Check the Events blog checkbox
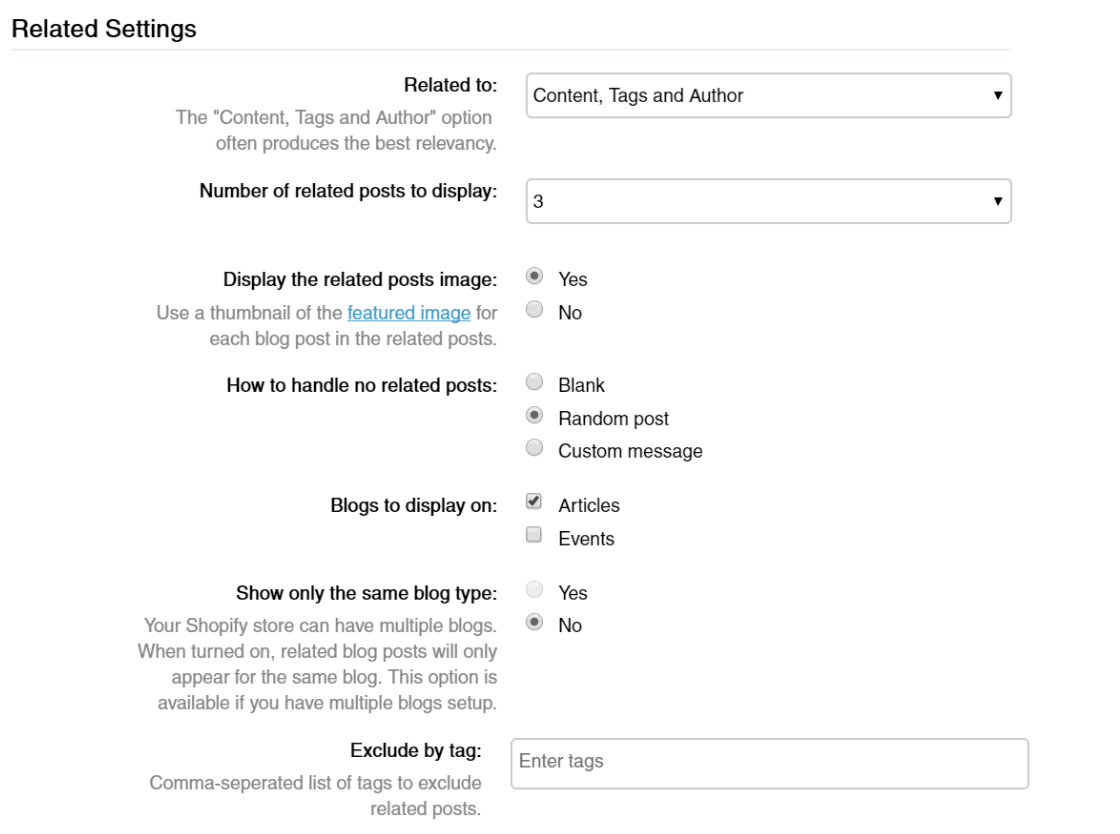This screenshot has width=1120, height=834. click(534, 536)
